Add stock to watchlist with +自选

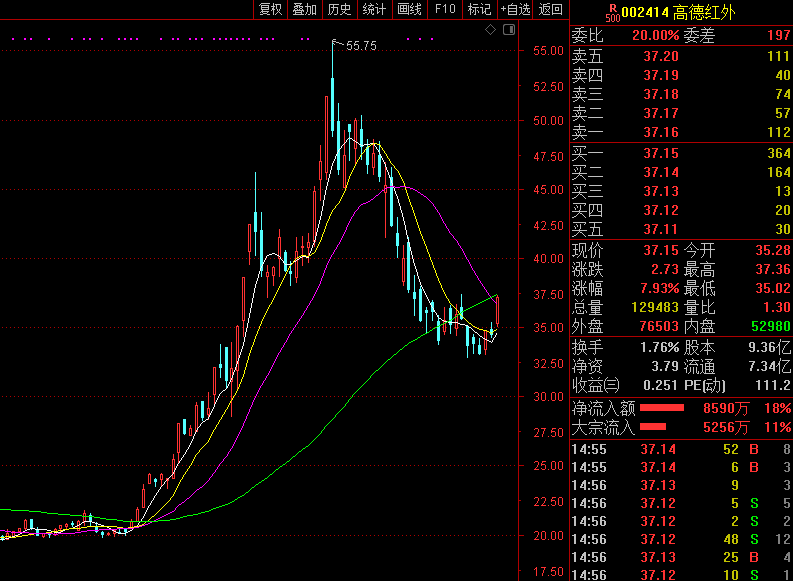point(514,10)
